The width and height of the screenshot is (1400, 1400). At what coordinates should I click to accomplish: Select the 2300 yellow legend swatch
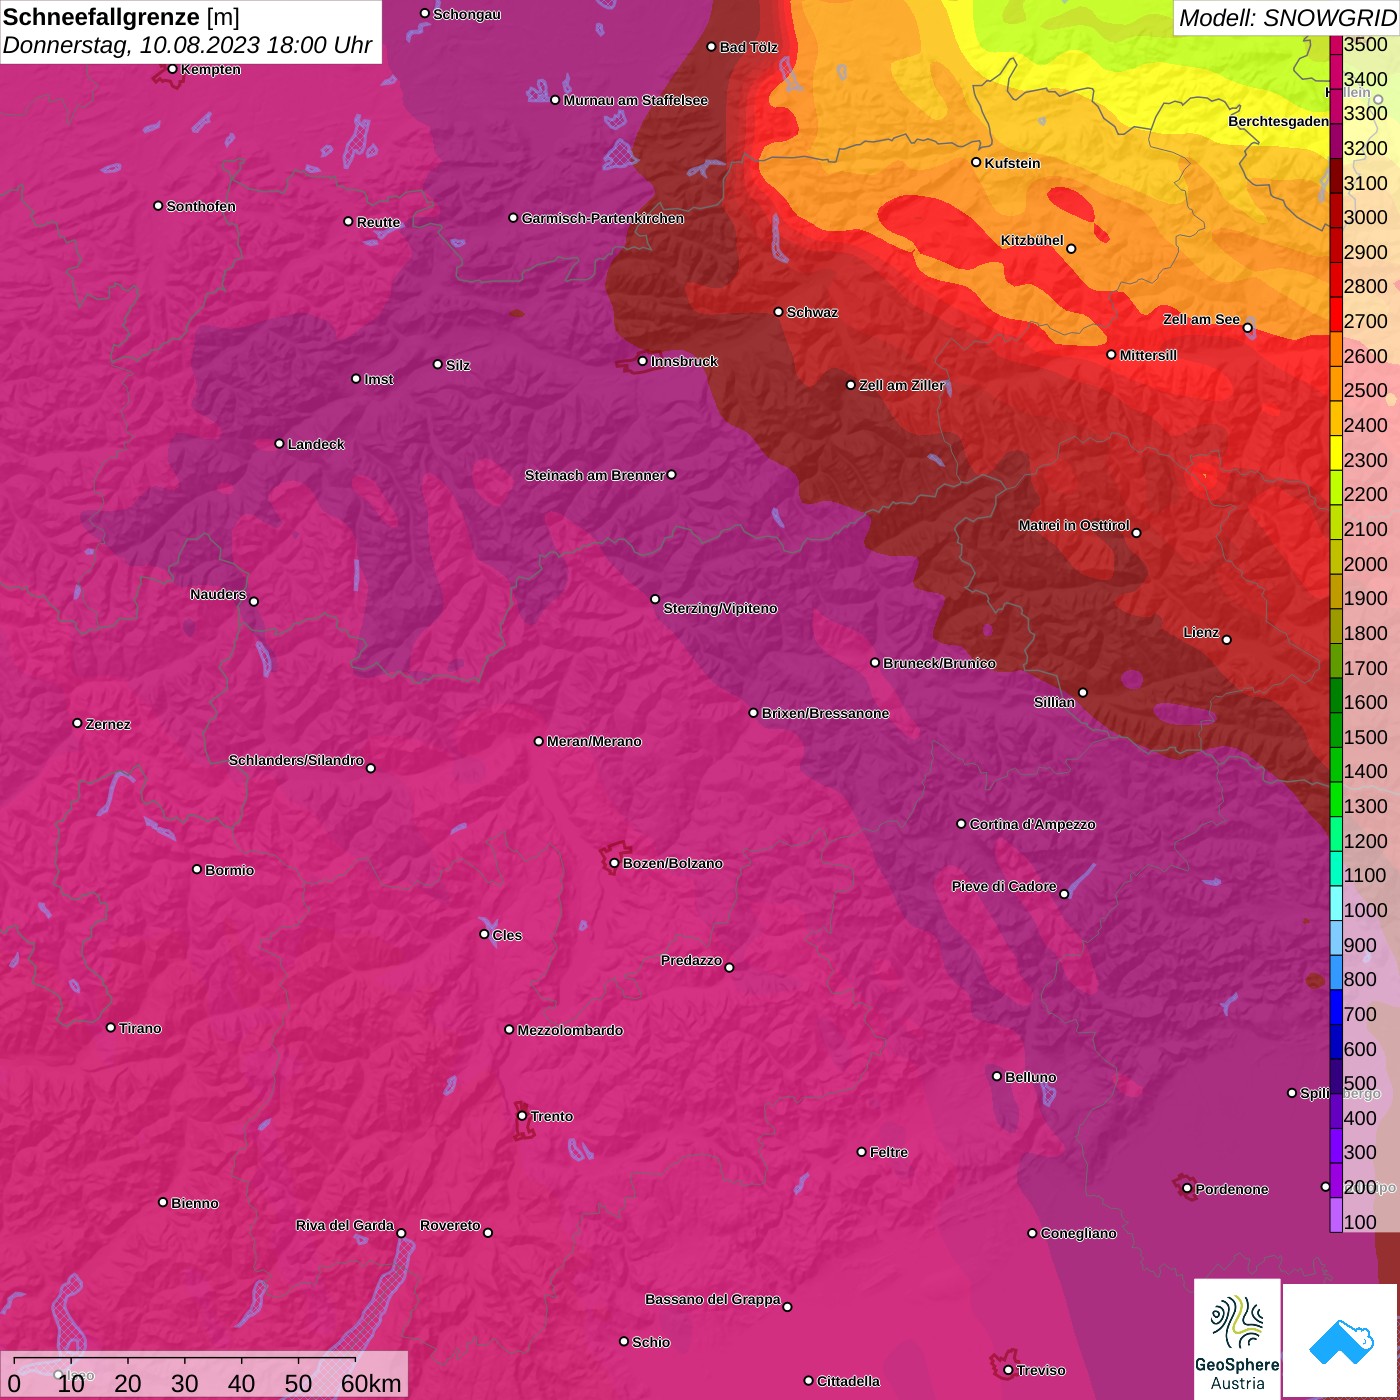1336,452
